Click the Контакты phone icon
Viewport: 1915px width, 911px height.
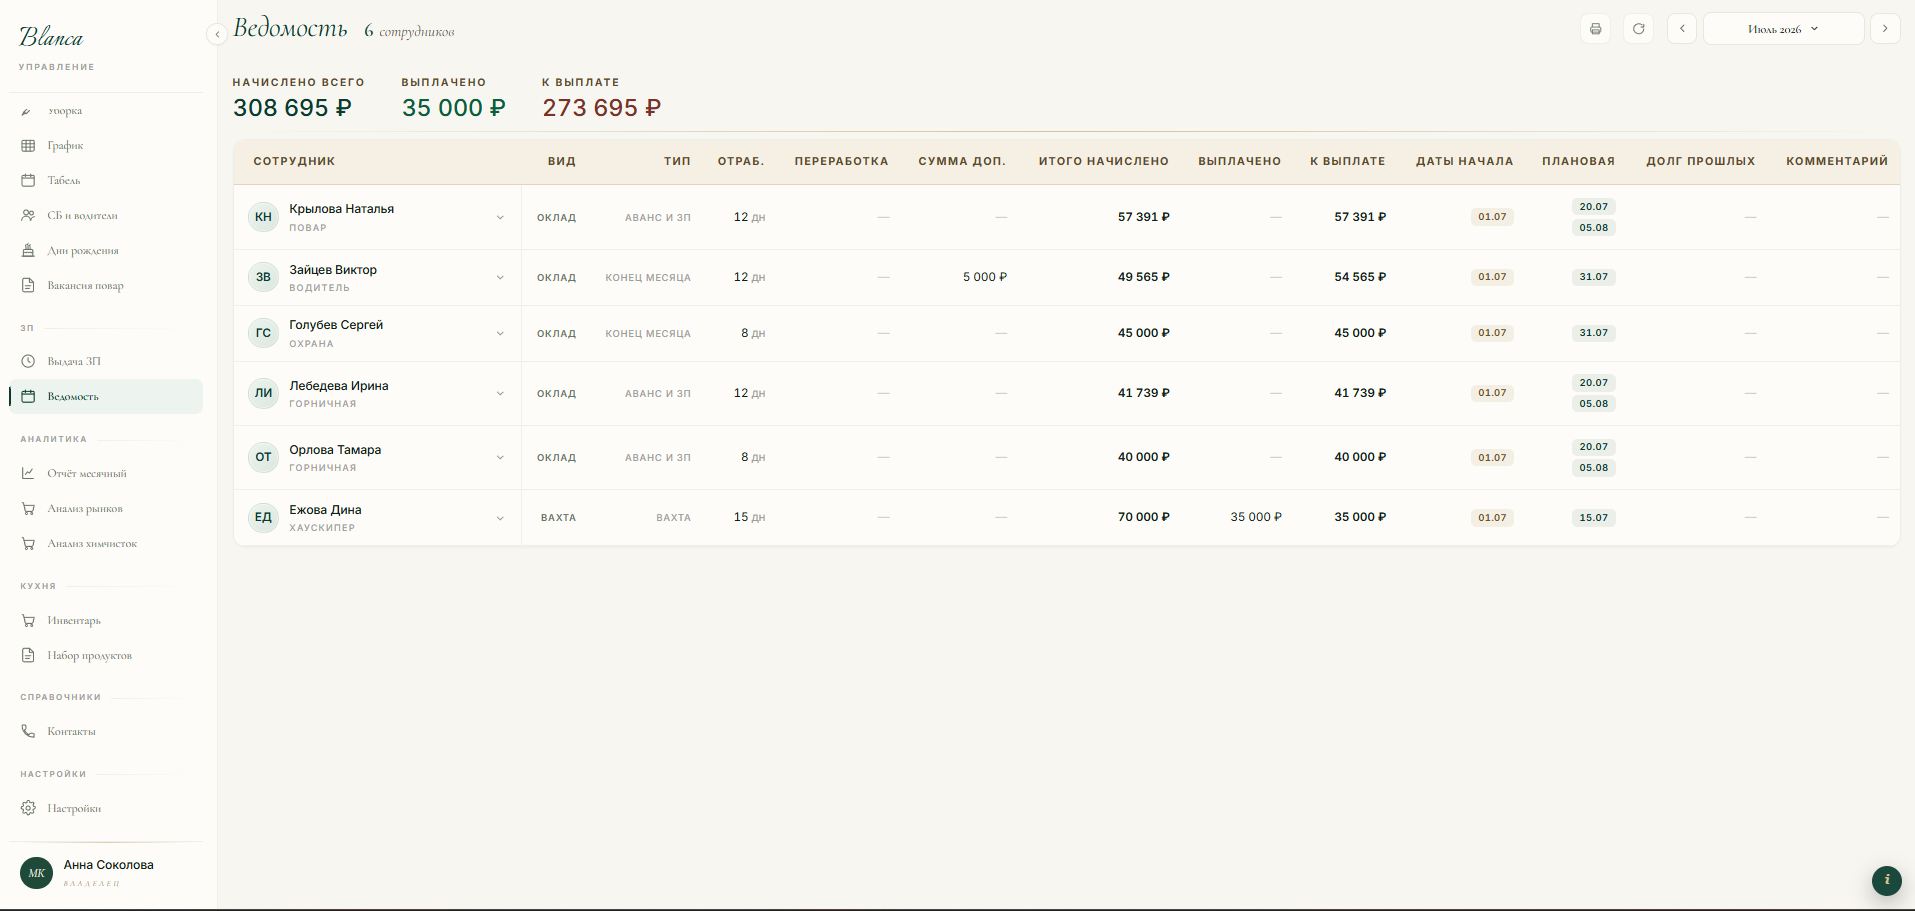click(28, 732)
